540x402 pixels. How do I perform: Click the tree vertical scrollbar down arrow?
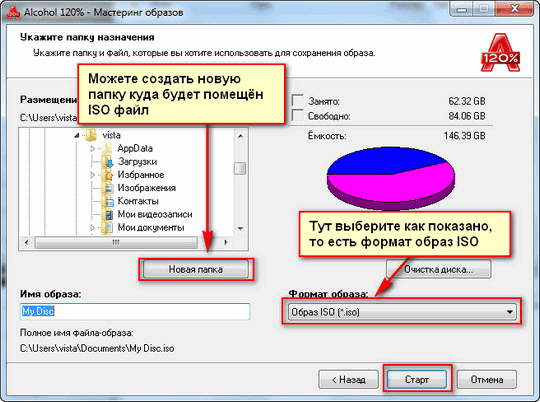tap(240, 228)
